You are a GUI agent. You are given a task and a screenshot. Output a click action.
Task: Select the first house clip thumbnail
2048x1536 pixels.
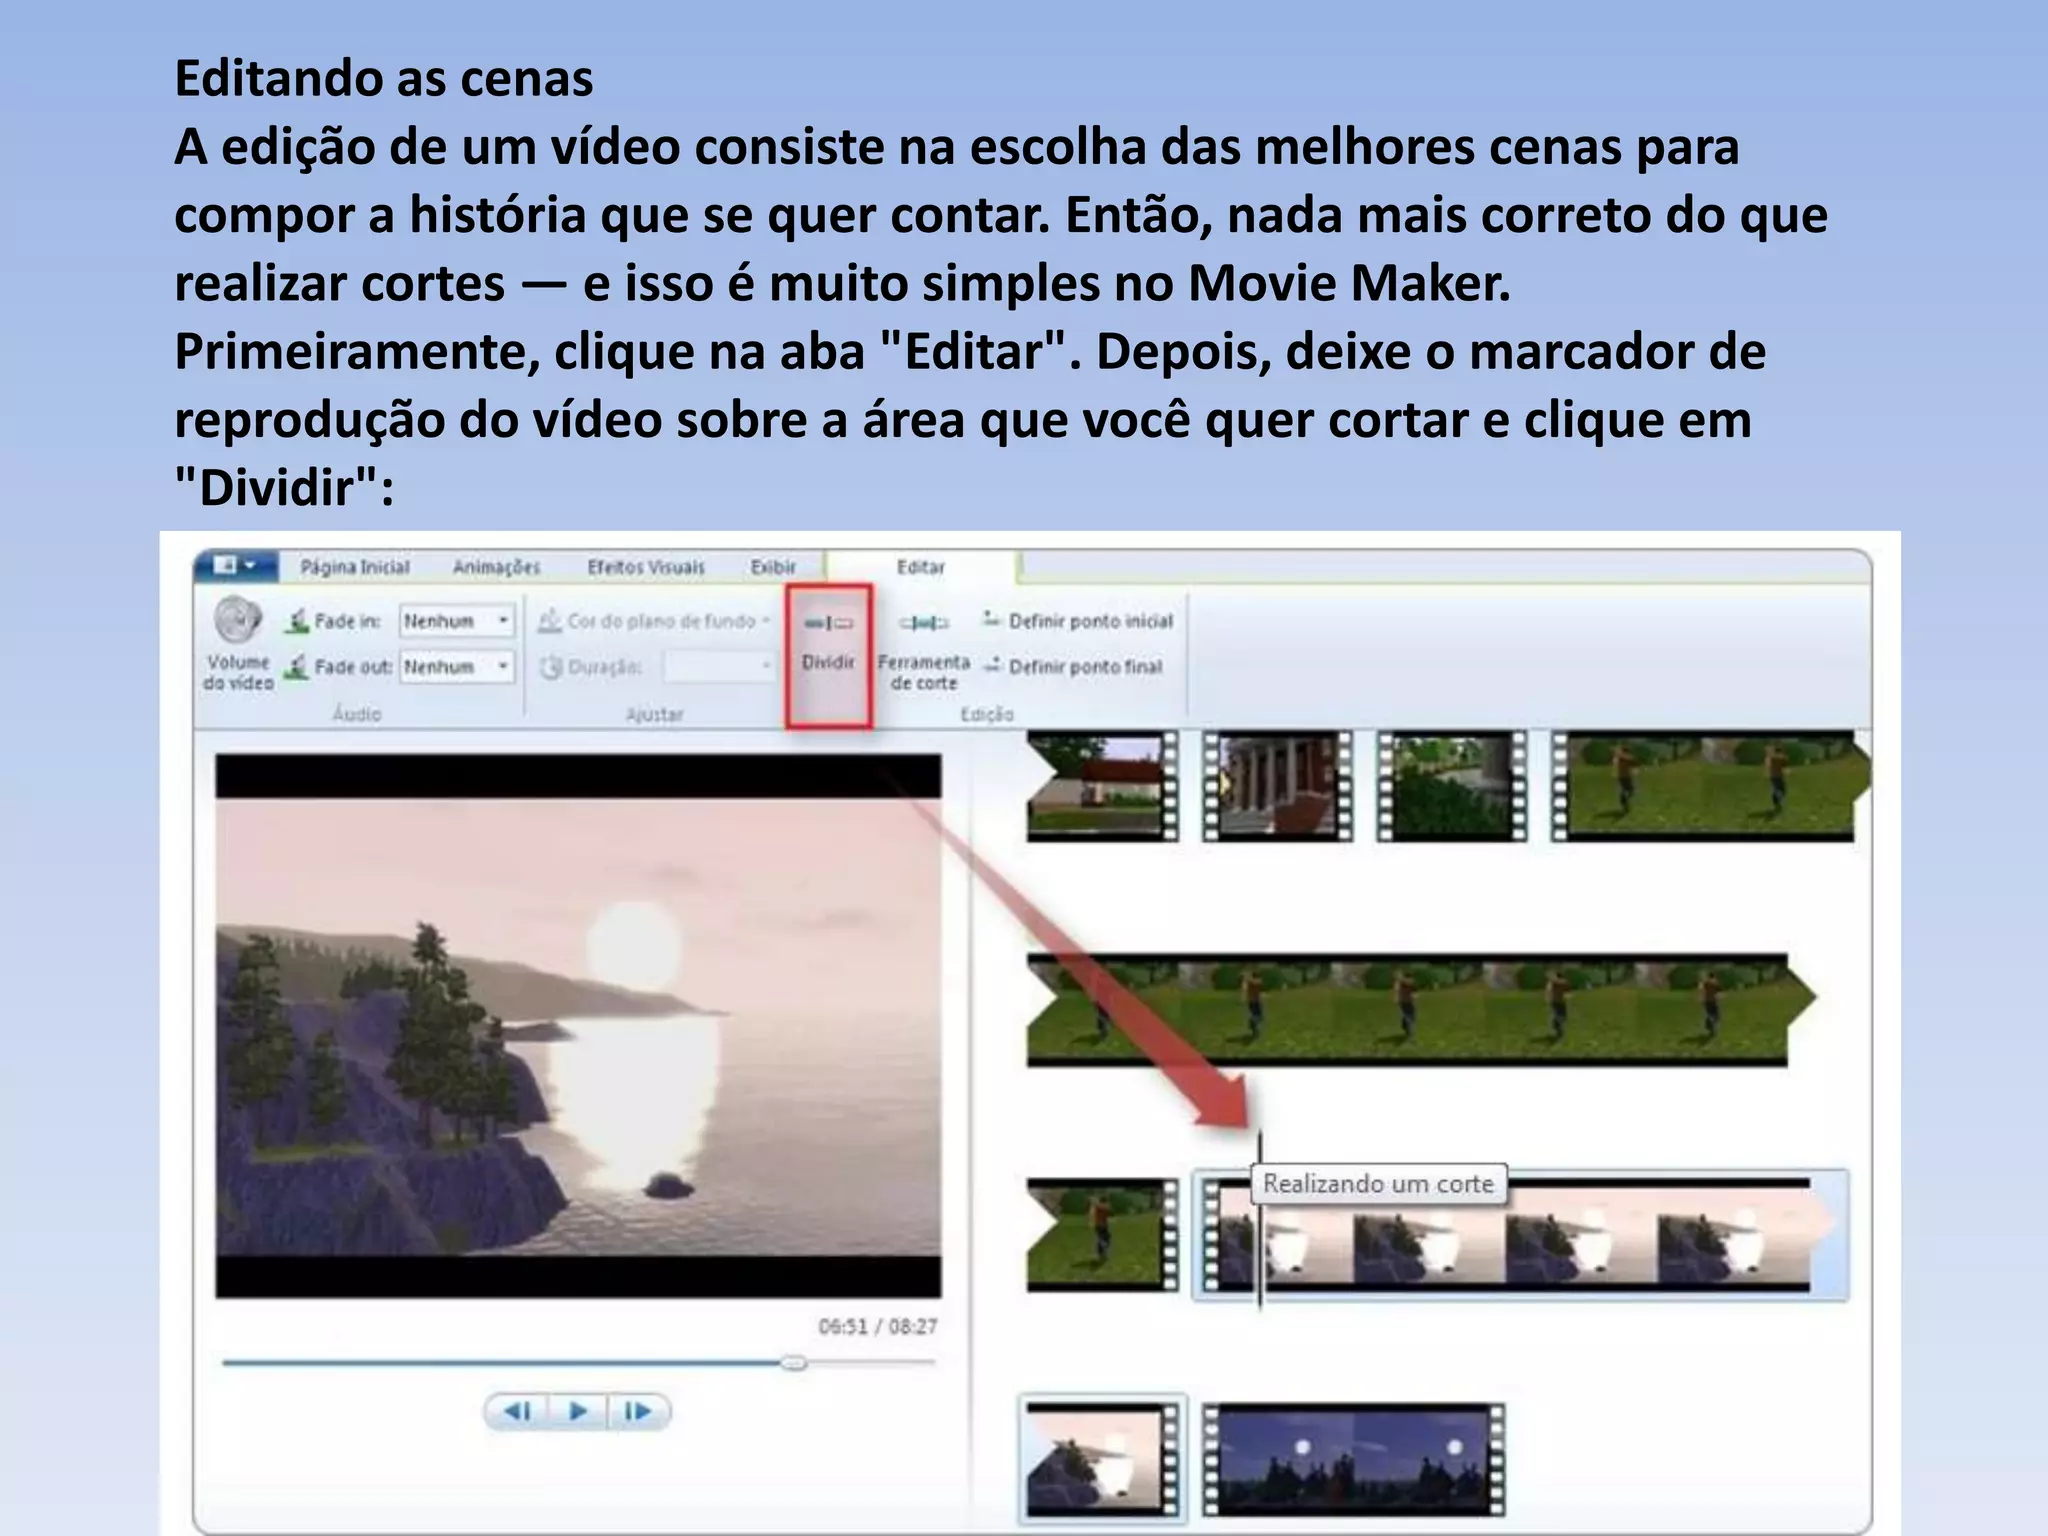coord(1103,786)
